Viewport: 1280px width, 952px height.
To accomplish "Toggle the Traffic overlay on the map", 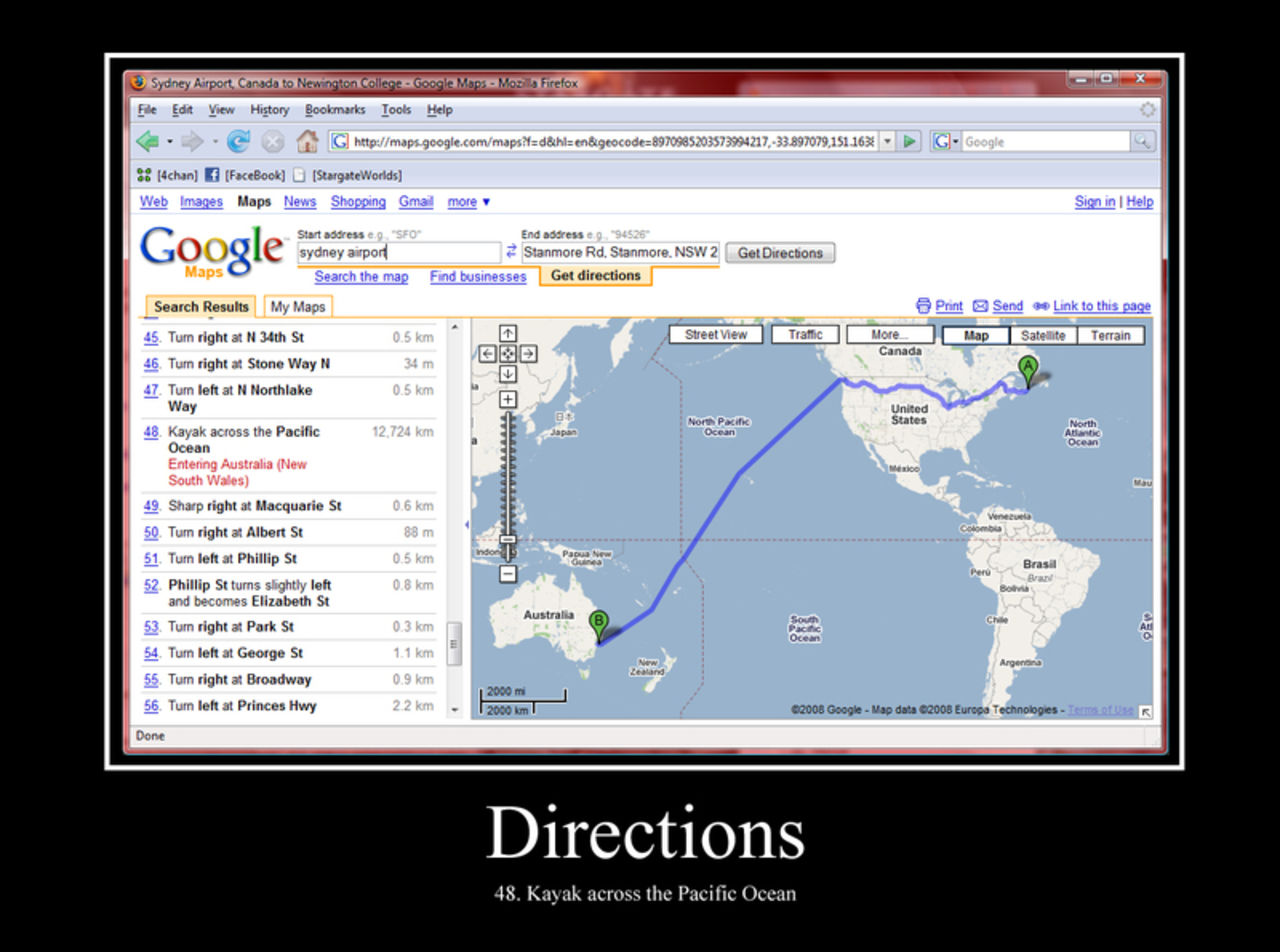I will click(x=805, y=334).
